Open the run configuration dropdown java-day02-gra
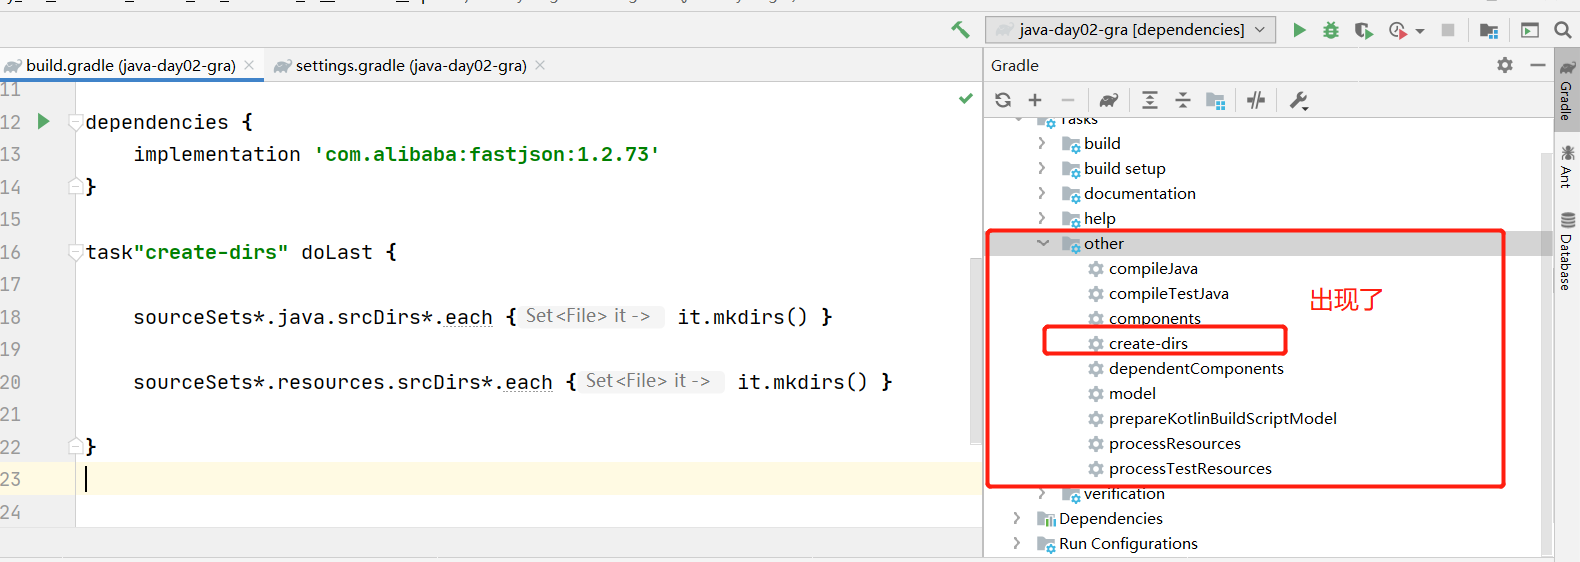The width and height of the screenshot is (1580, 562). click(x=1130, y=30)
